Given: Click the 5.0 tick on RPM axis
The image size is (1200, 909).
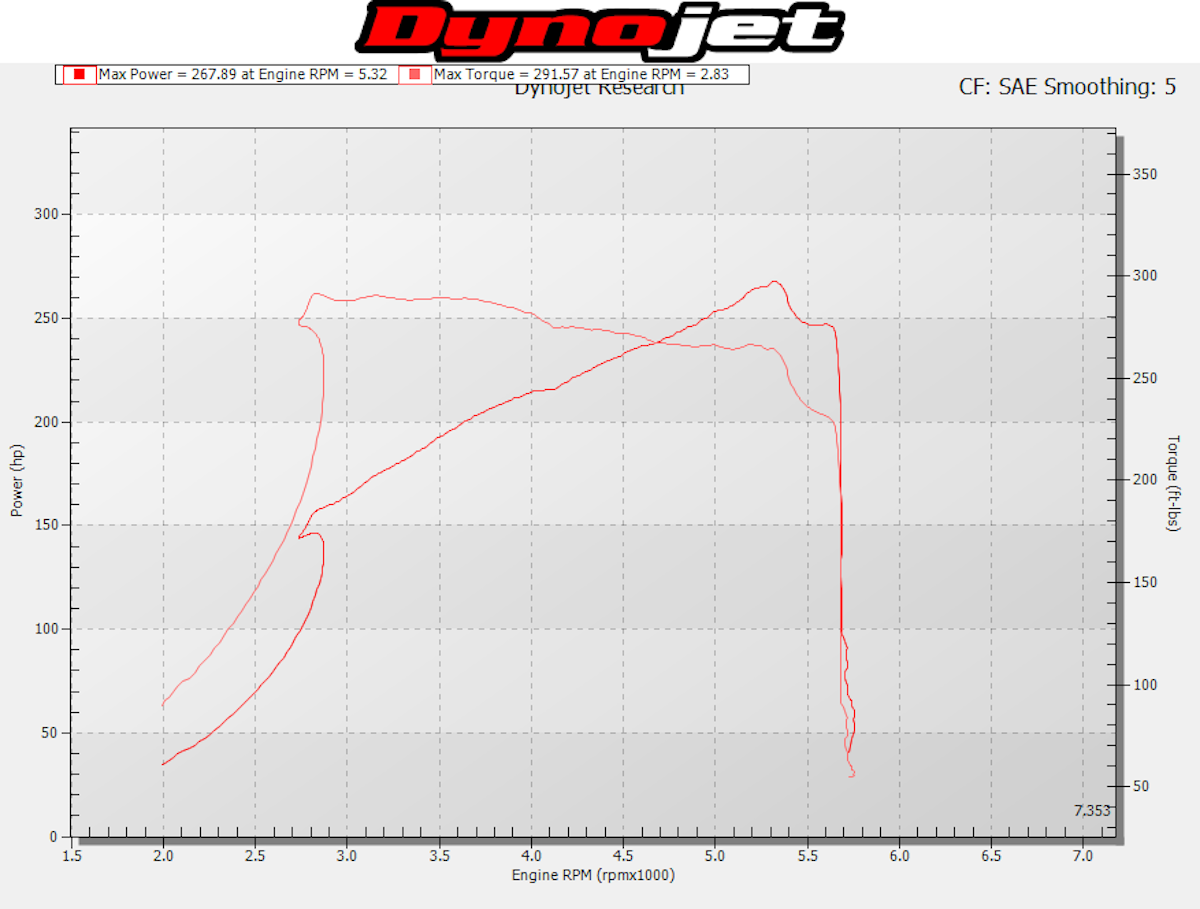Looking at the screenshot, I should pyautogui.click(x=715, y=856).
